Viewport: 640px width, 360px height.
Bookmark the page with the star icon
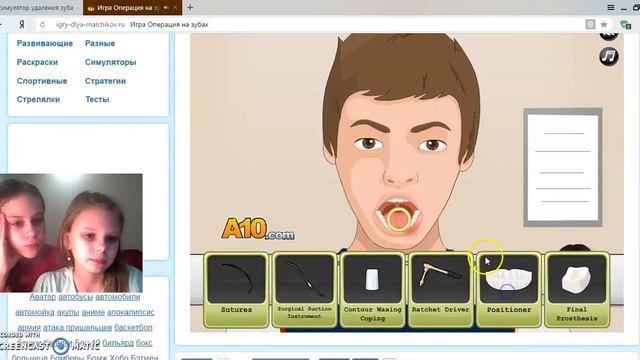(x=604, y=24)
